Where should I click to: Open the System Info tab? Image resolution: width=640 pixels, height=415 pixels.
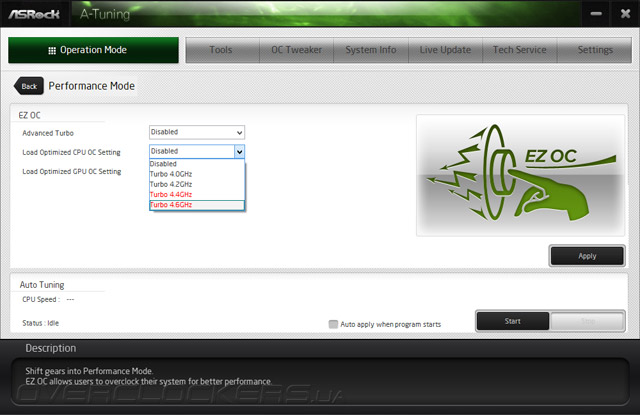pos(371,50)
